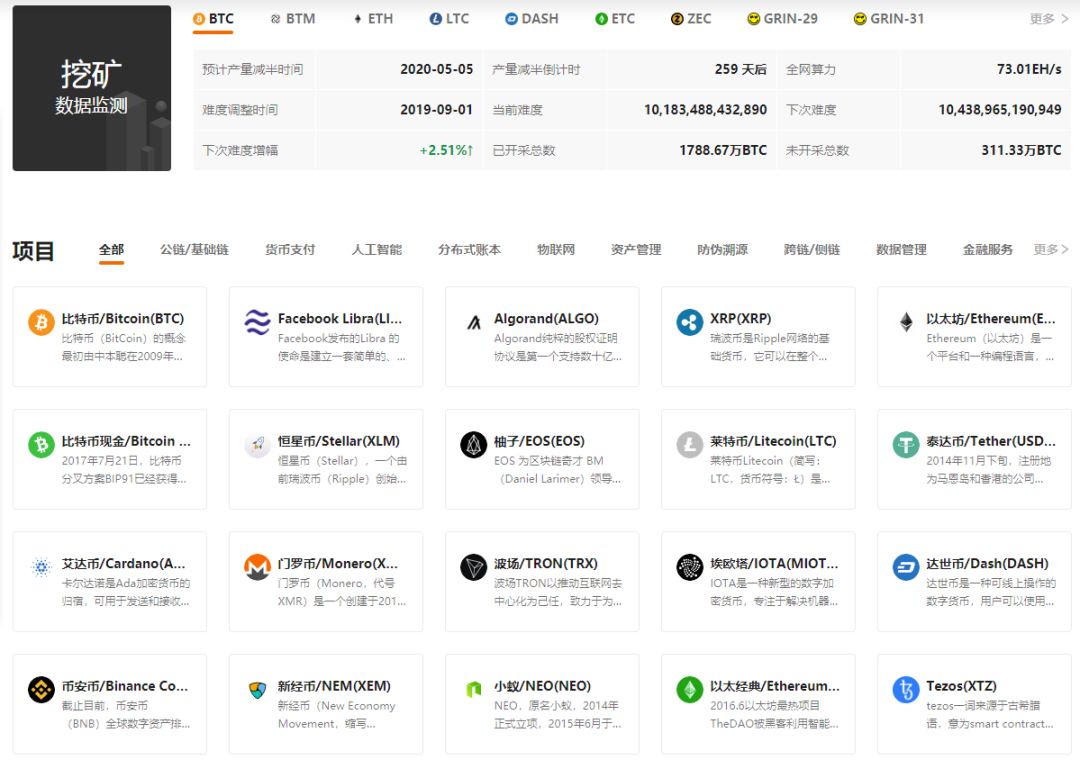Filter projects by 数据管理
1080x769 pixels.
901,249
